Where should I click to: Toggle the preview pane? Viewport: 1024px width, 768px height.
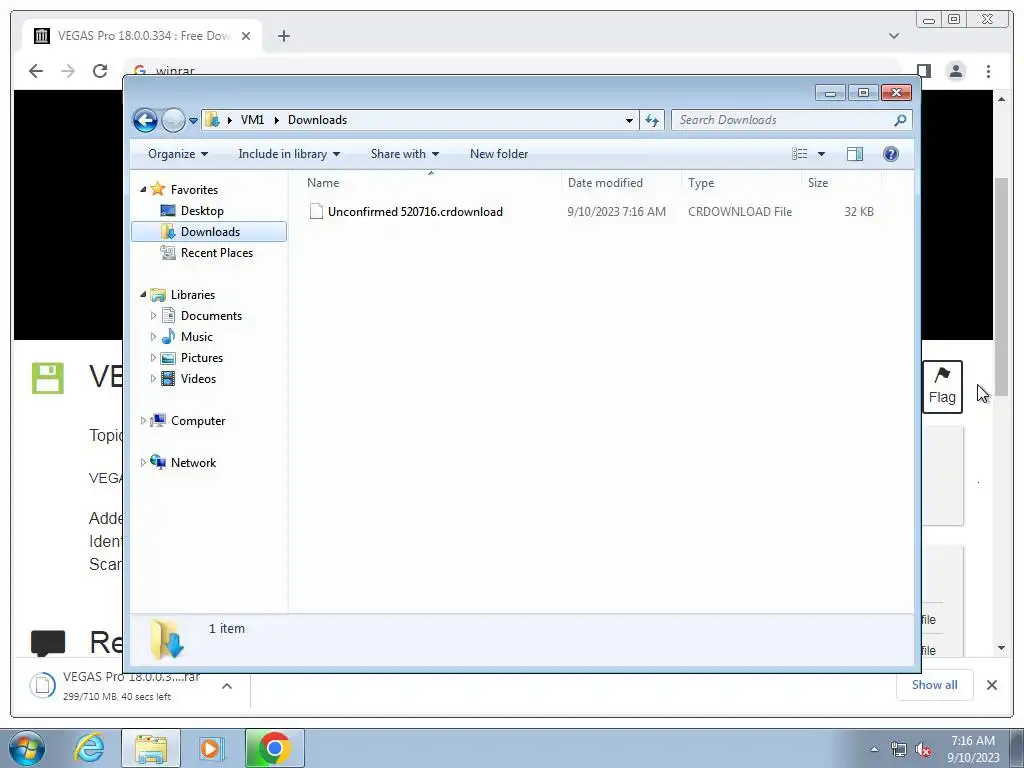coord(855,154)
